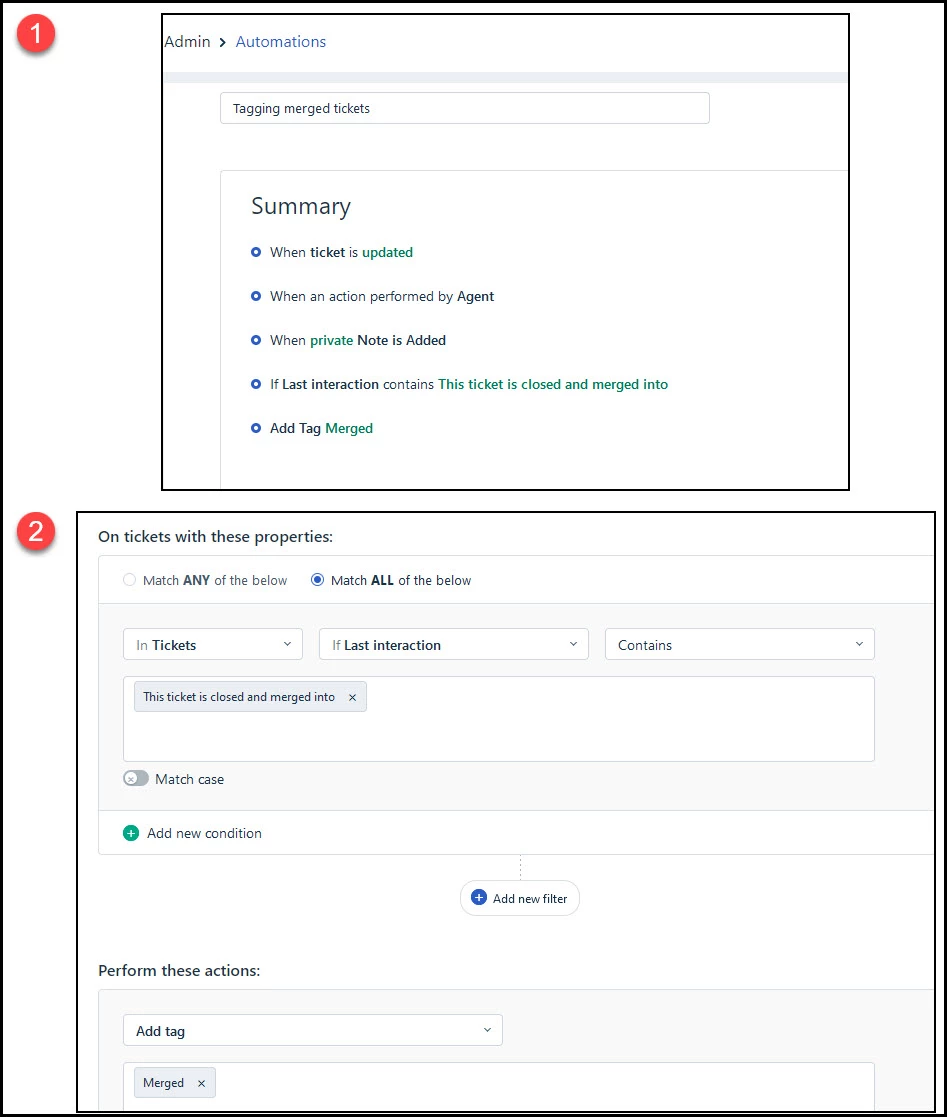The width and height of the screenshot is (947, 1117).
Task: Click the bullet icon beside 'Add Tag Merged'
Action: [x=256, y=428]
